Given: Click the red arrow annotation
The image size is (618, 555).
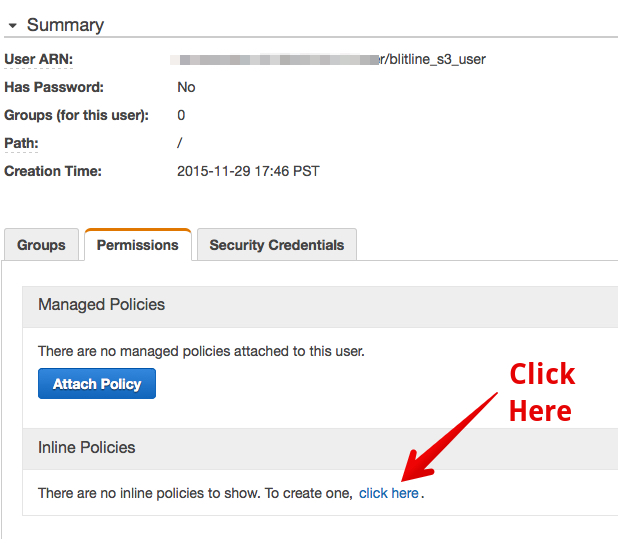Looking at the screenshot, I should point(449,438).
